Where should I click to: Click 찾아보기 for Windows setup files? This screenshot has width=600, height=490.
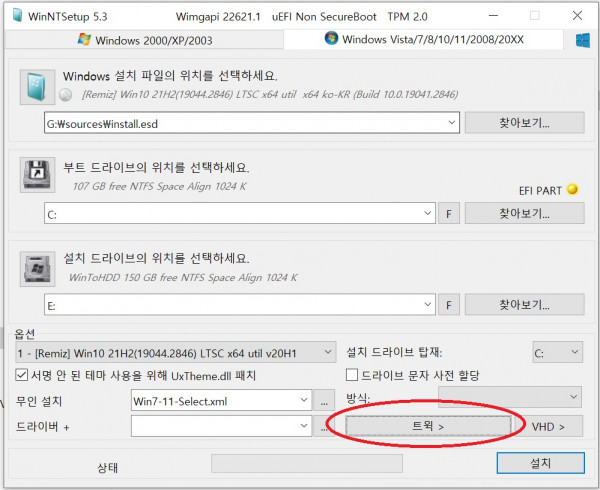[x=524, y=123]
